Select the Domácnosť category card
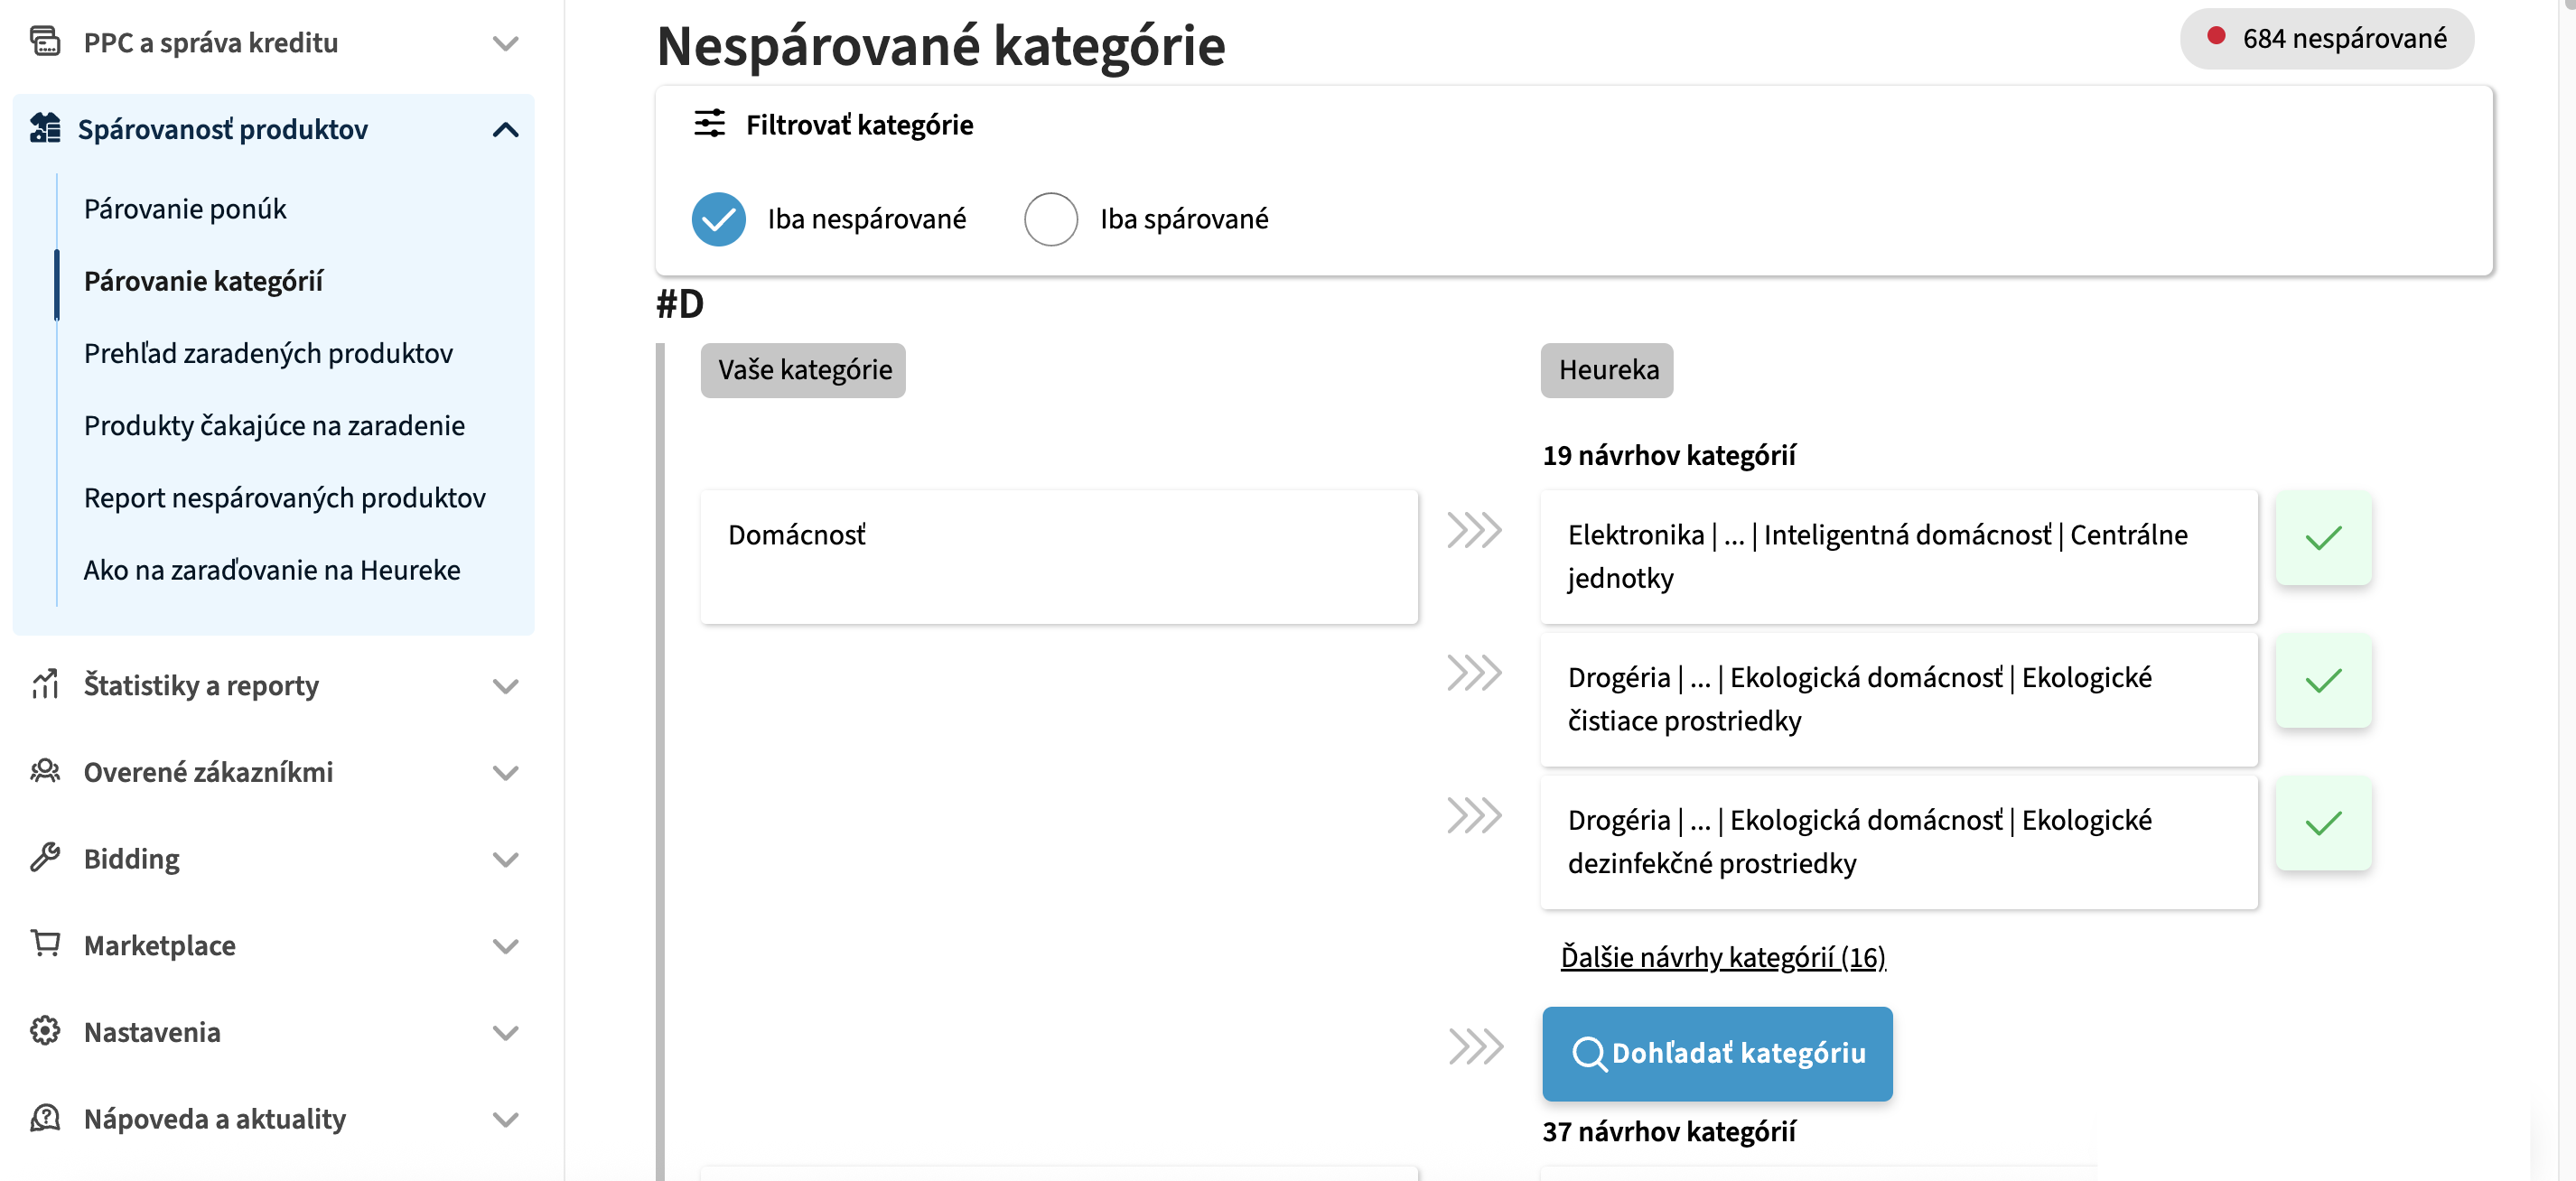This screenshot has height=1181, width=2576. coord(1059,557)
